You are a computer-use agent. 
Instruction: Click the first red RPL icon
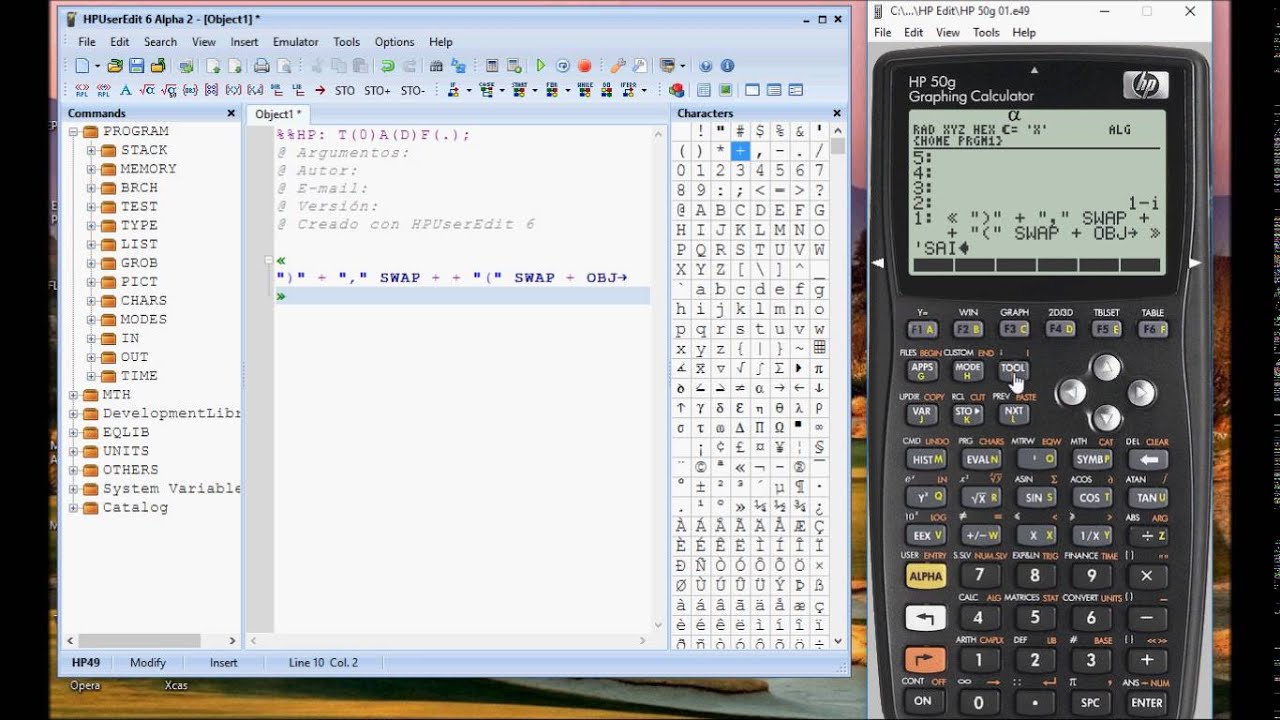[82, 90]
